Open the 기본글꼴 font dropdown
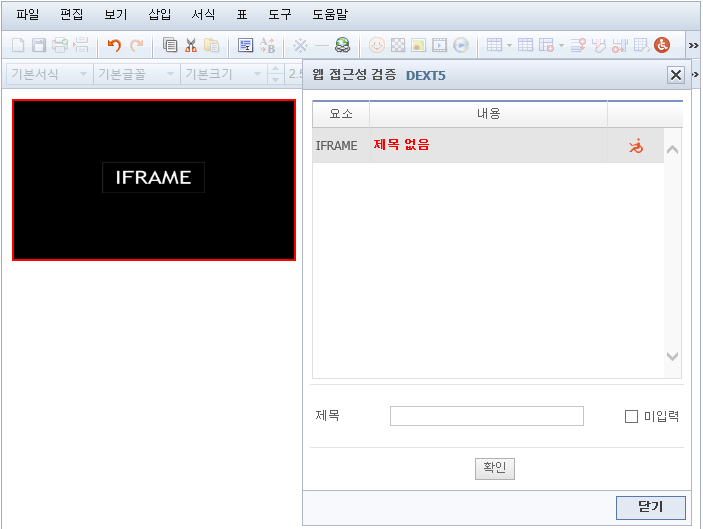Viewport: 703px width, 529px height. 136,74
